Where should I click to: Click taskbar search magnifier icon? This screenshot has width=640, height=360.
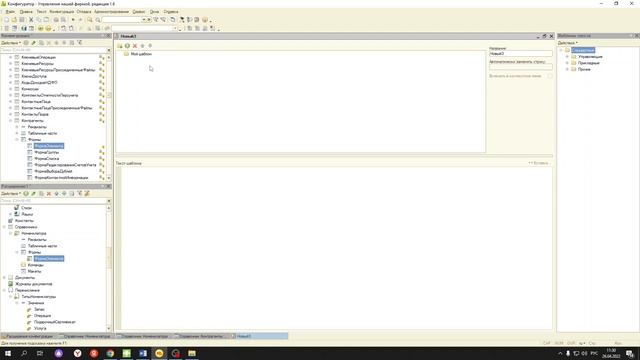pos(24,353)
